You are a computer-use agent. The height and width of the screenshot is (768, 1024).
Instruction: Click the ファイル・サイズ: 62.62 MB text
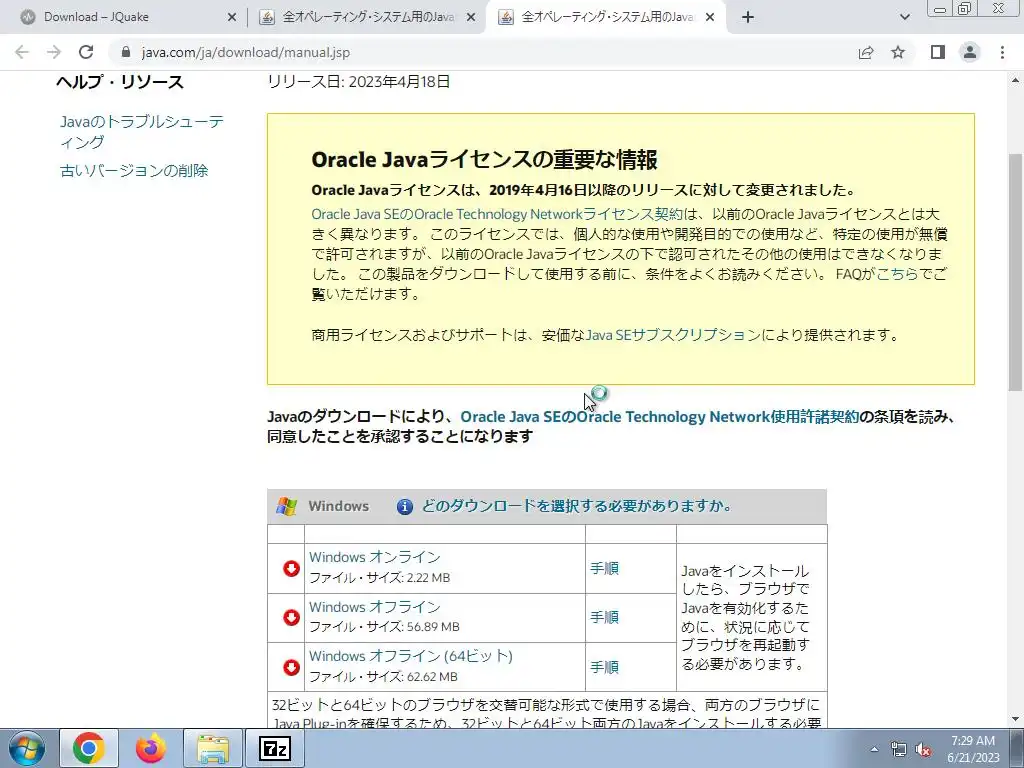(x=383, y=677)
